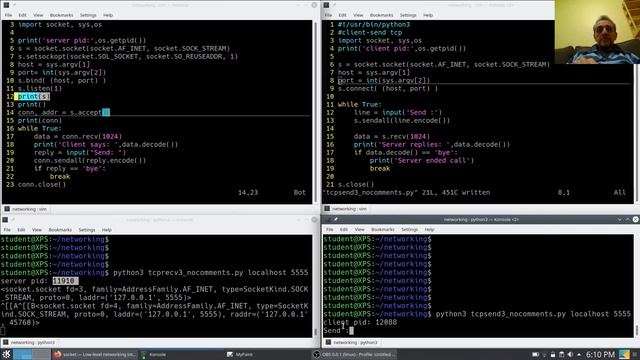Click Konsole app icon in client vim title bar
Screen dimensions: 640x360
click(x=326, y=5)
